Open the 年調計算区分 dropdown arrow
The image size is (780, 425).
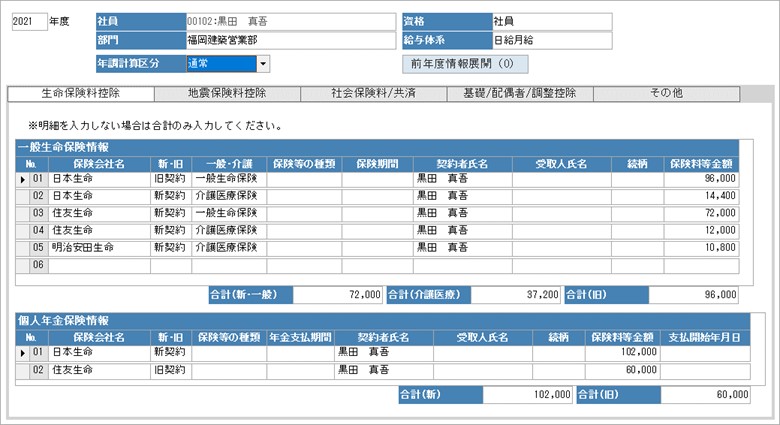coord(263,64)
